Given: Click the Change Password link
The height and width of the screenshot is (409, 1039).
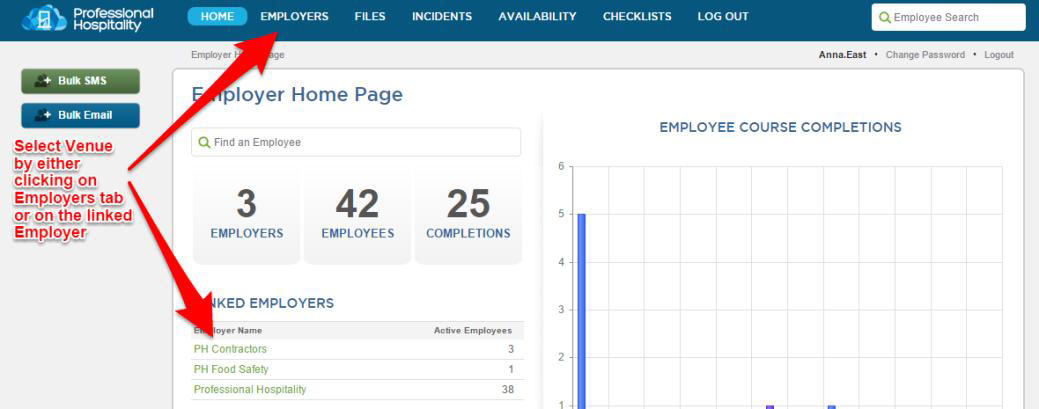Looking at the screenshot, I should (925, 55).
